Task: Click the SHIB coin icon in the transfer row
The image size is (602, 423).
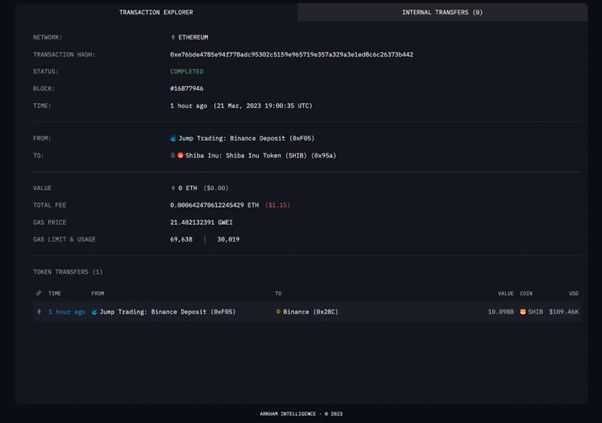Action: 522,312
